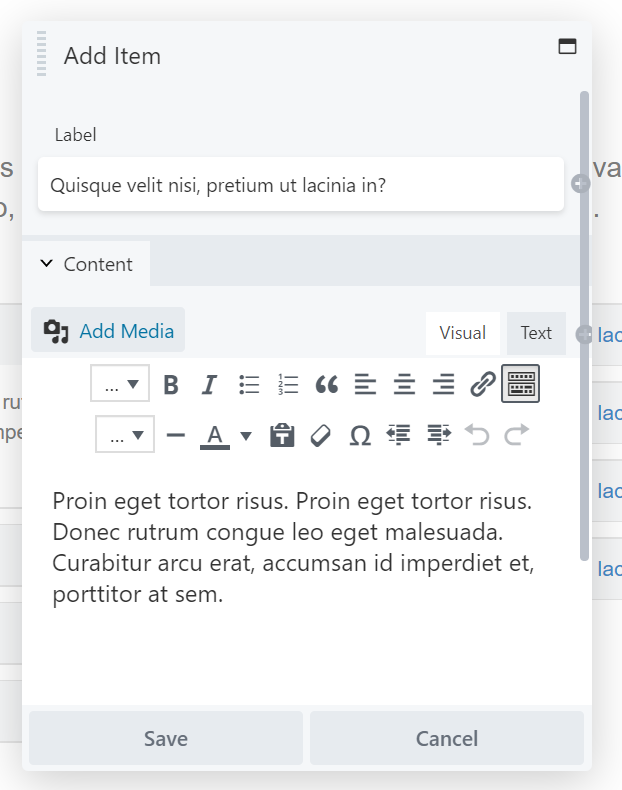The image size is (622, 790).
Task: Toggle bold formatting in the editor
Action: point(171,385)
